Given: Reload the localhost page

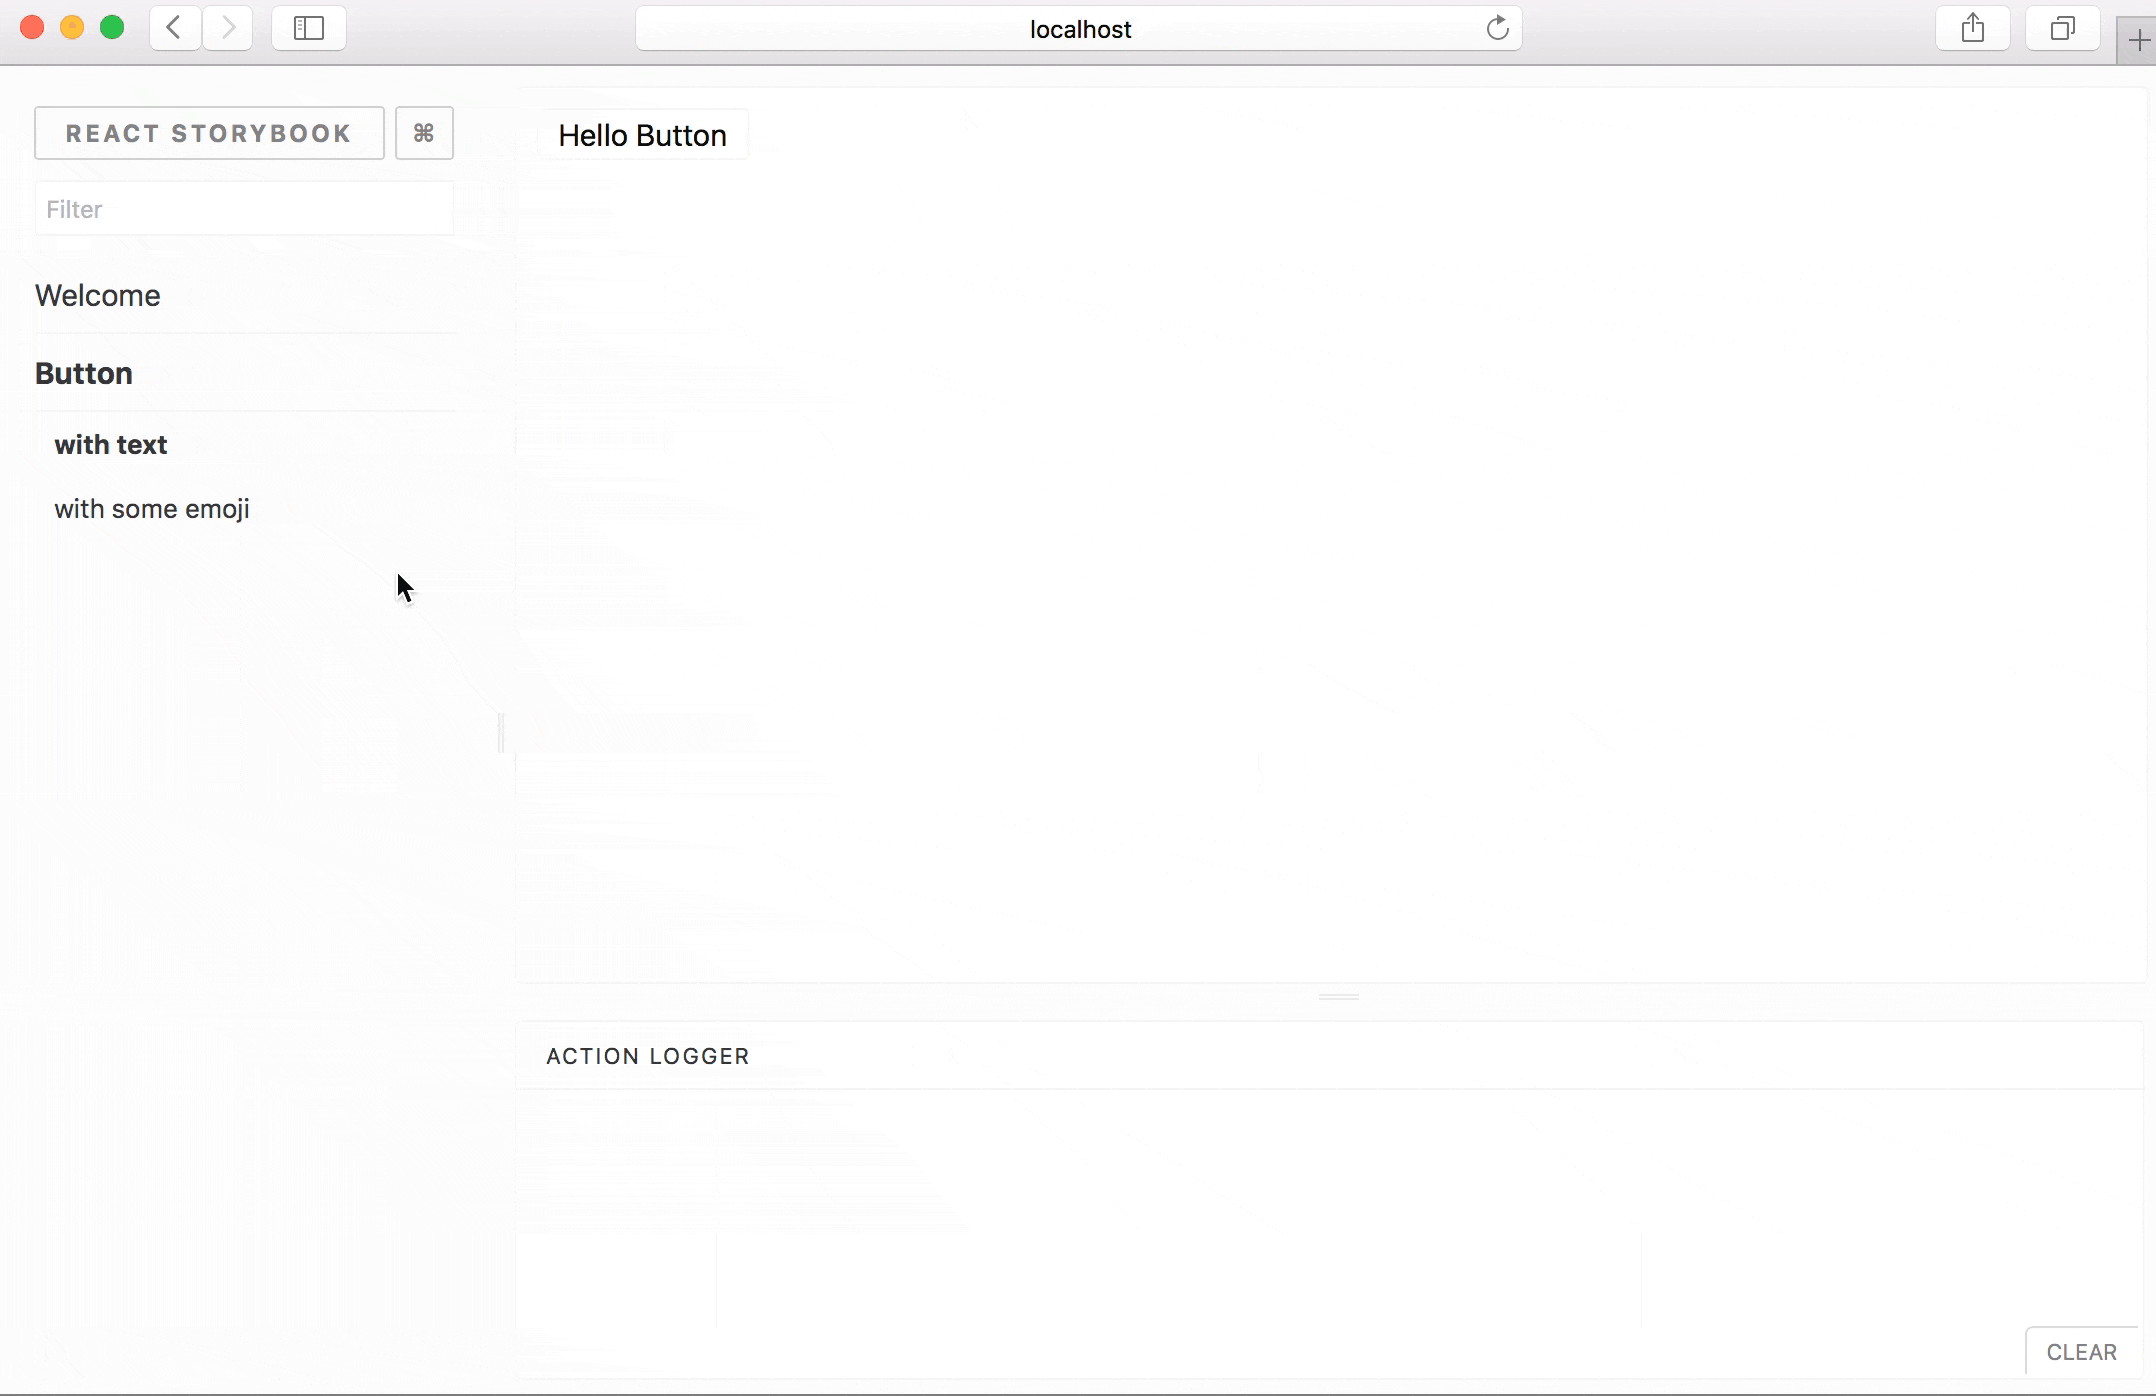Looking at the screenshot, I should click(1497, 28).
